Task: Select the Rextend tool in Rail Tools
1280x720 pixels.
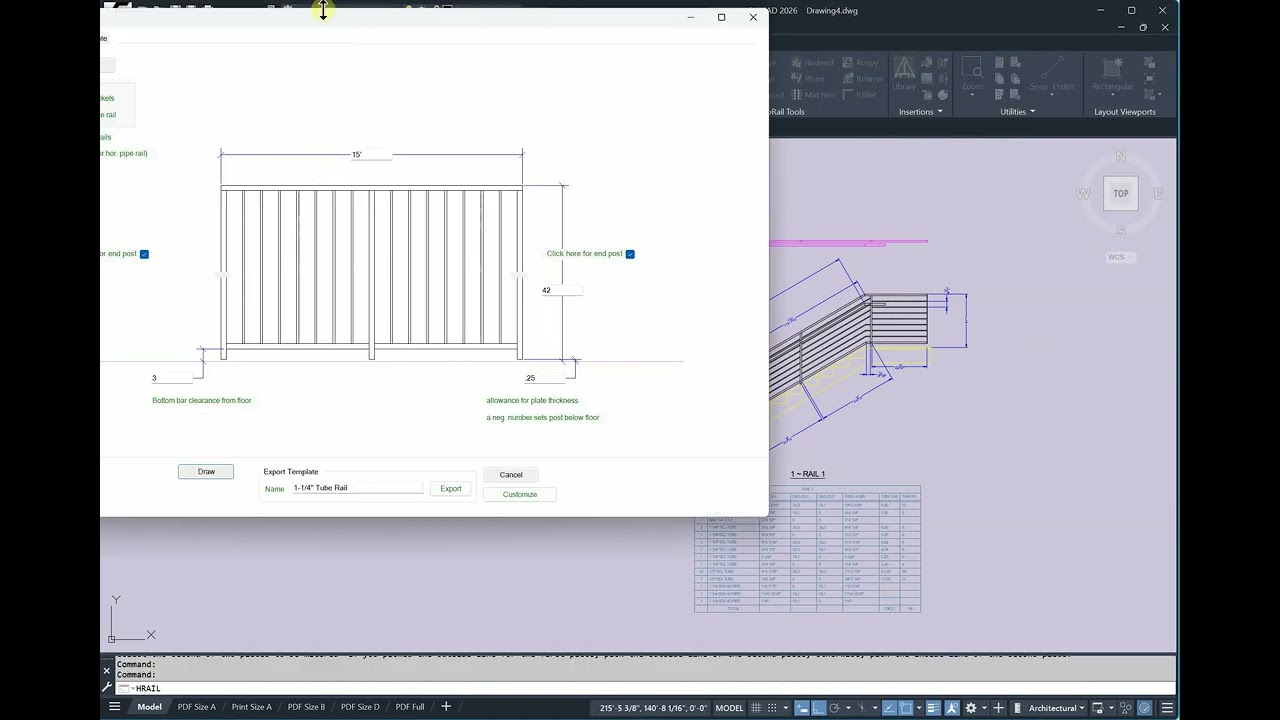Action: click(x=811, y=62)
